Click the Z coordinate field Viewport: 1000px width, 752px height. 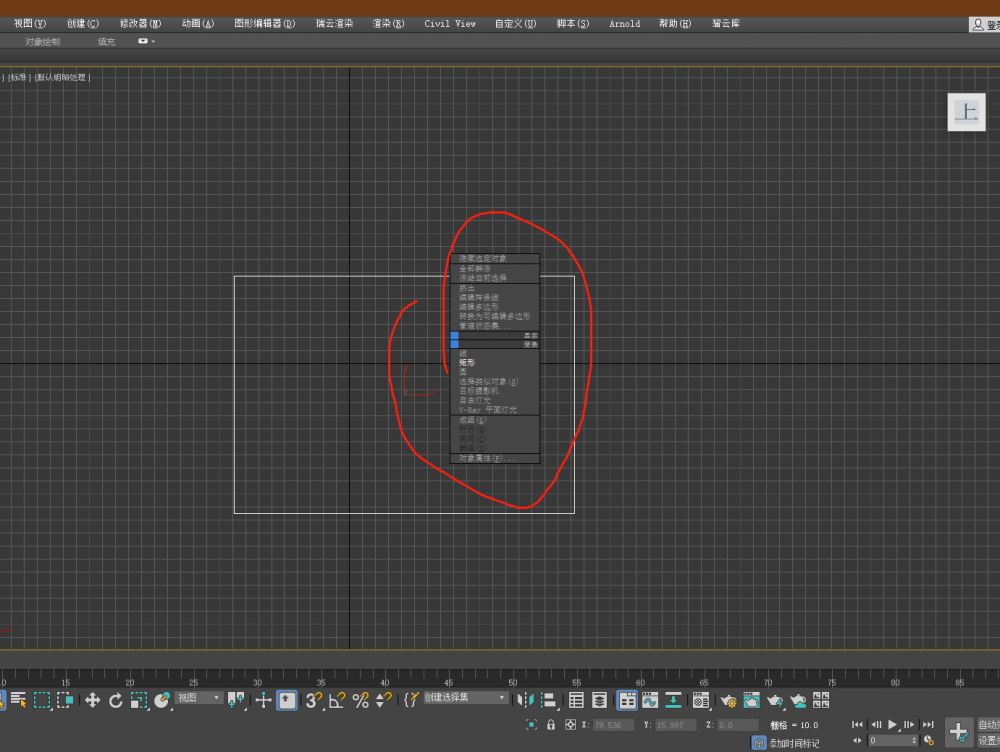pyautogui.click(x=738, y=725)
